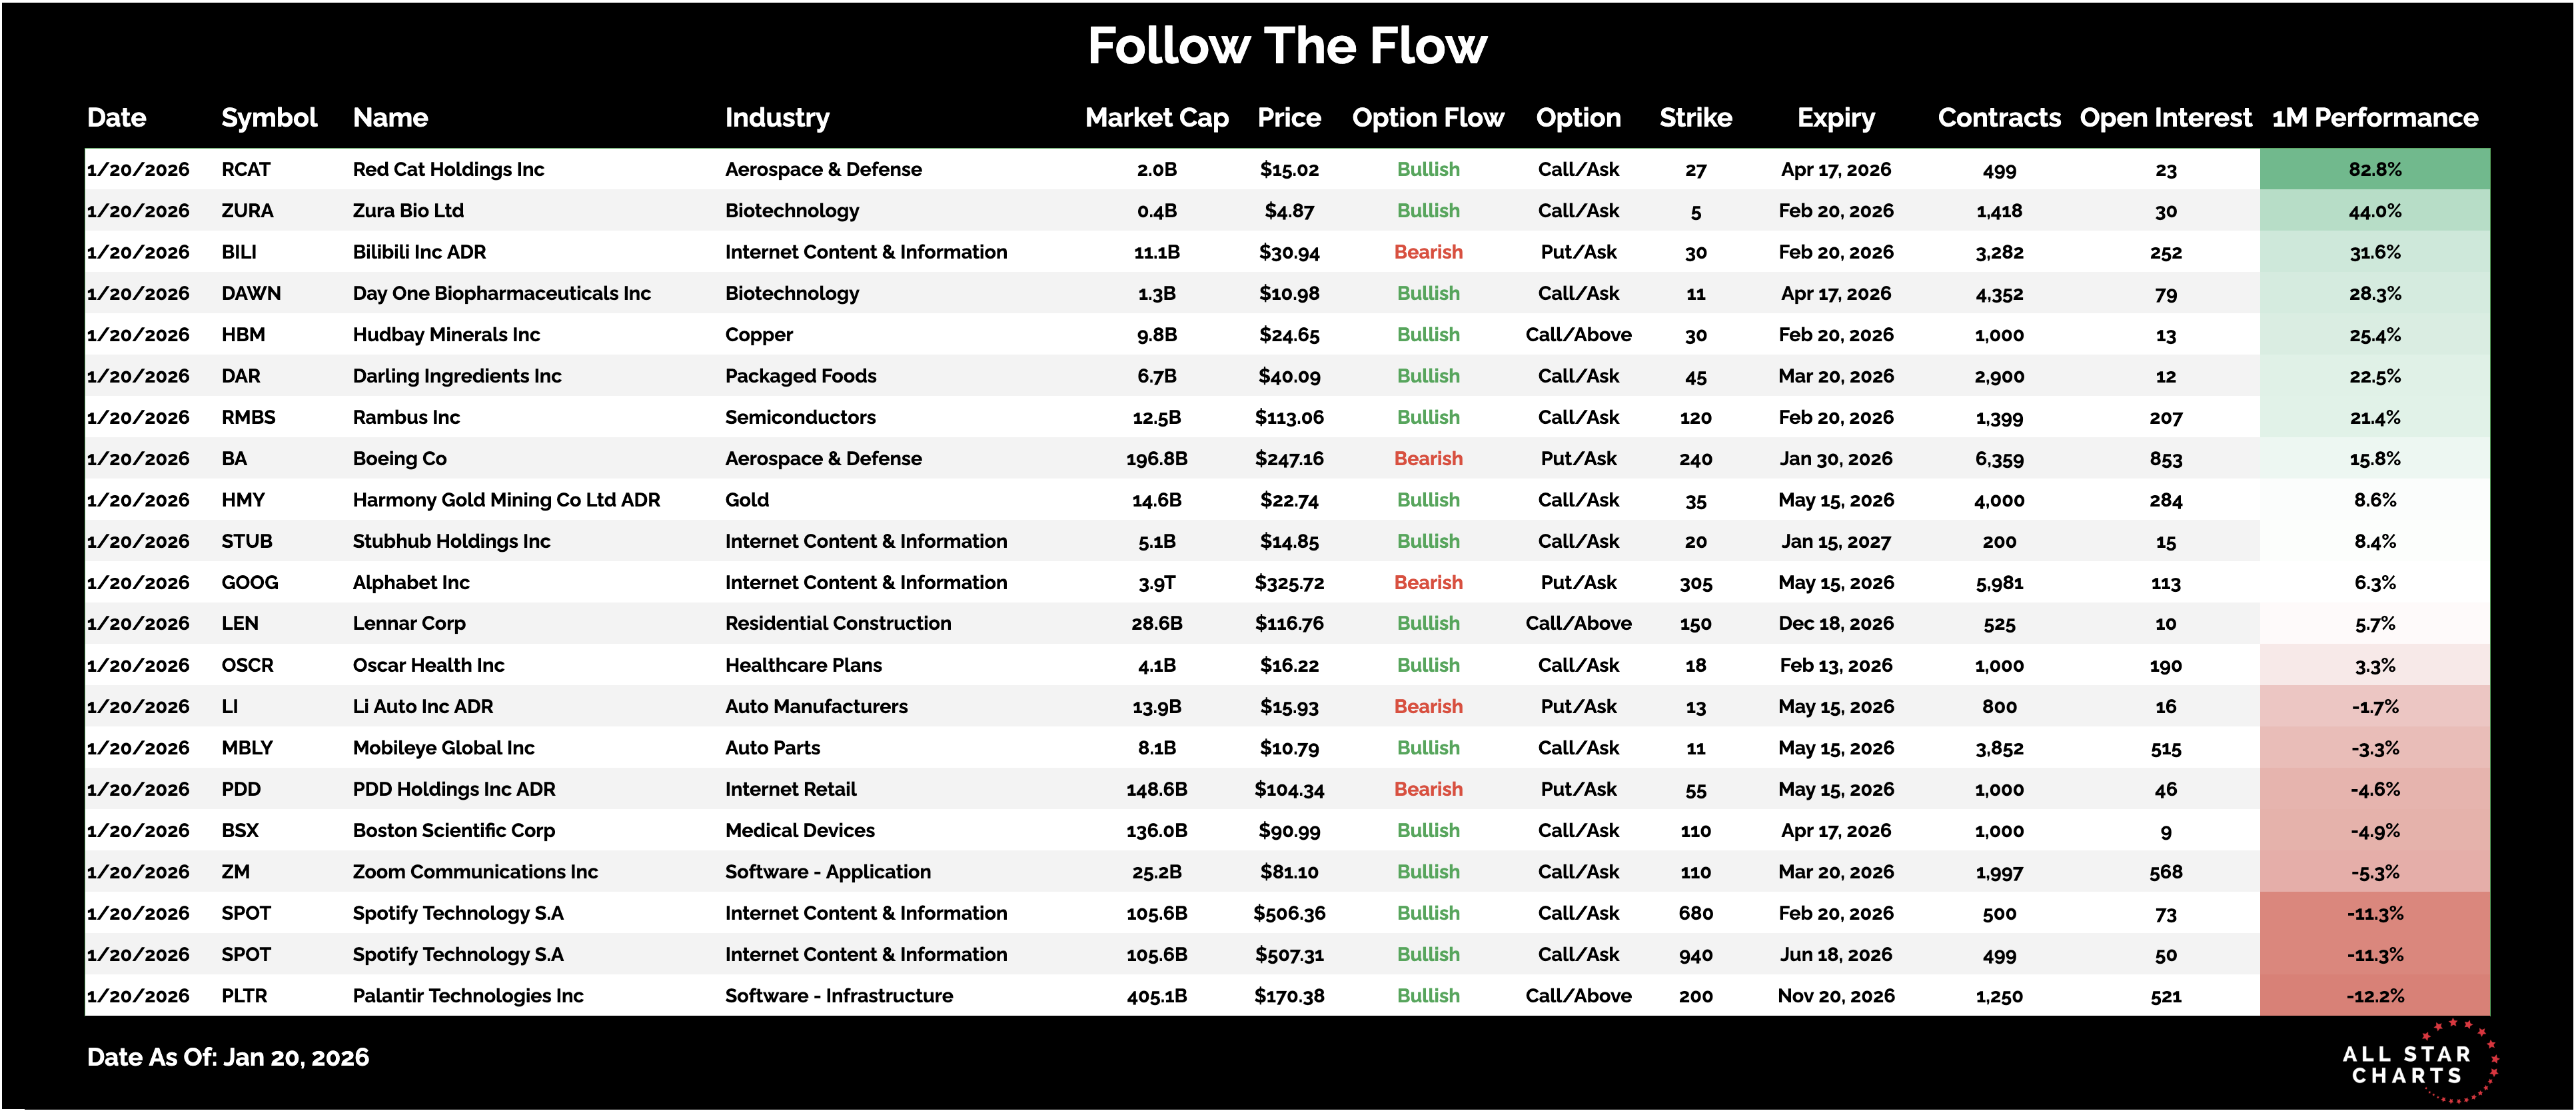Click the Option Flow column header
Image resolution: width=2576 pixels, height=1113 pixels.
click(x=1427, y=118)
